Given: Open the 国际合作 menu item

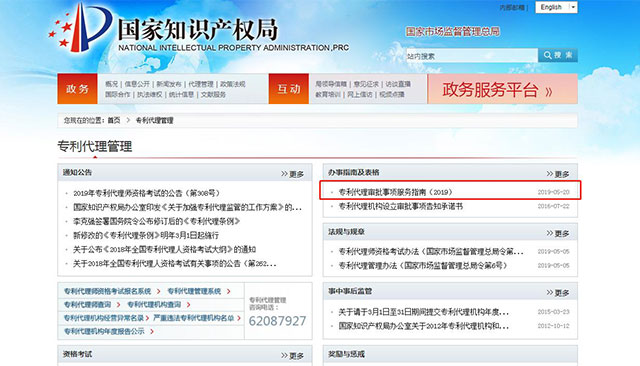Looking at the screenshot, I should coord(118,94).
